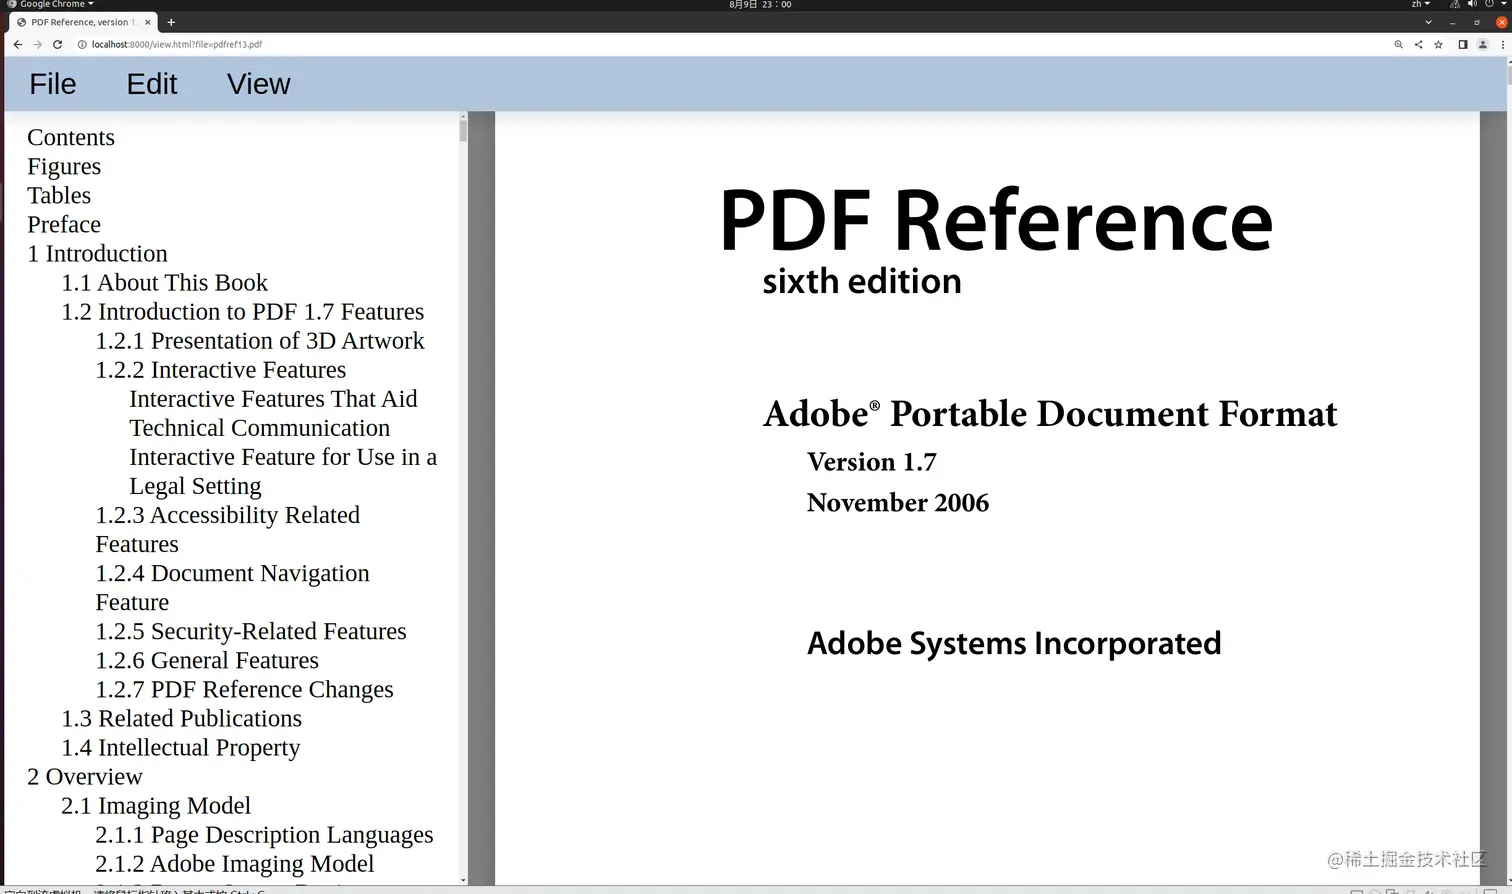The image size is (1512, 894).
Task: Open Interactive Feature for Use in a Legal Setting
Action: pyautogui.click(x=283, y=471)
